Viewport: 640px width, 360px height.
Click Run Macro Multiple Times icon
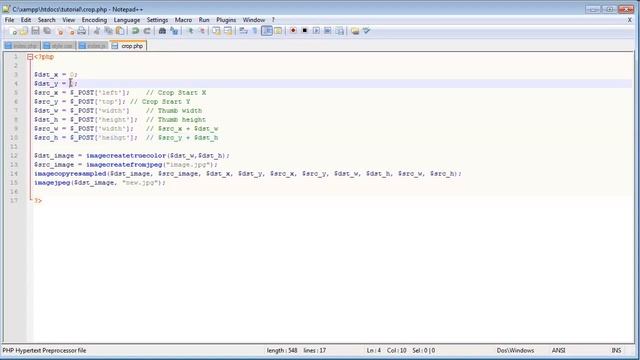pos(328,31)
